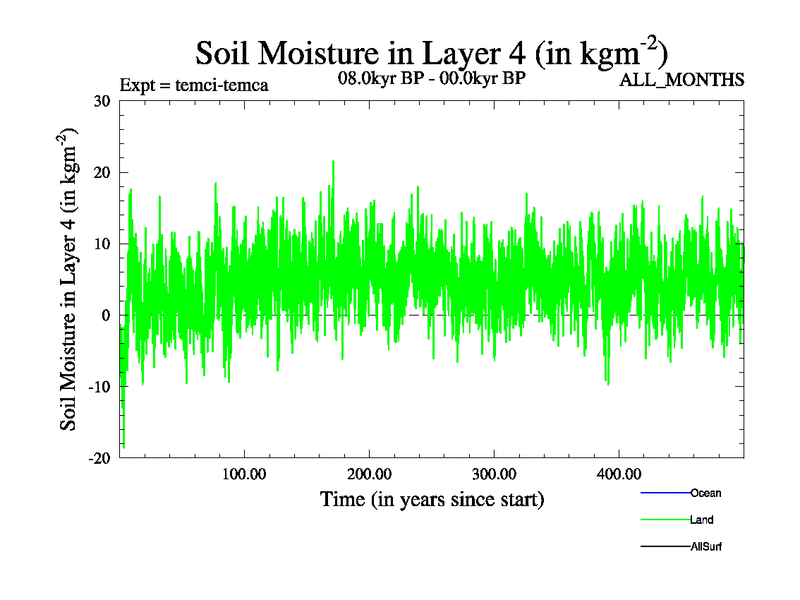Click the green Land legend line
This screenshot has height=600, width=800.
(x=665, y=520)
